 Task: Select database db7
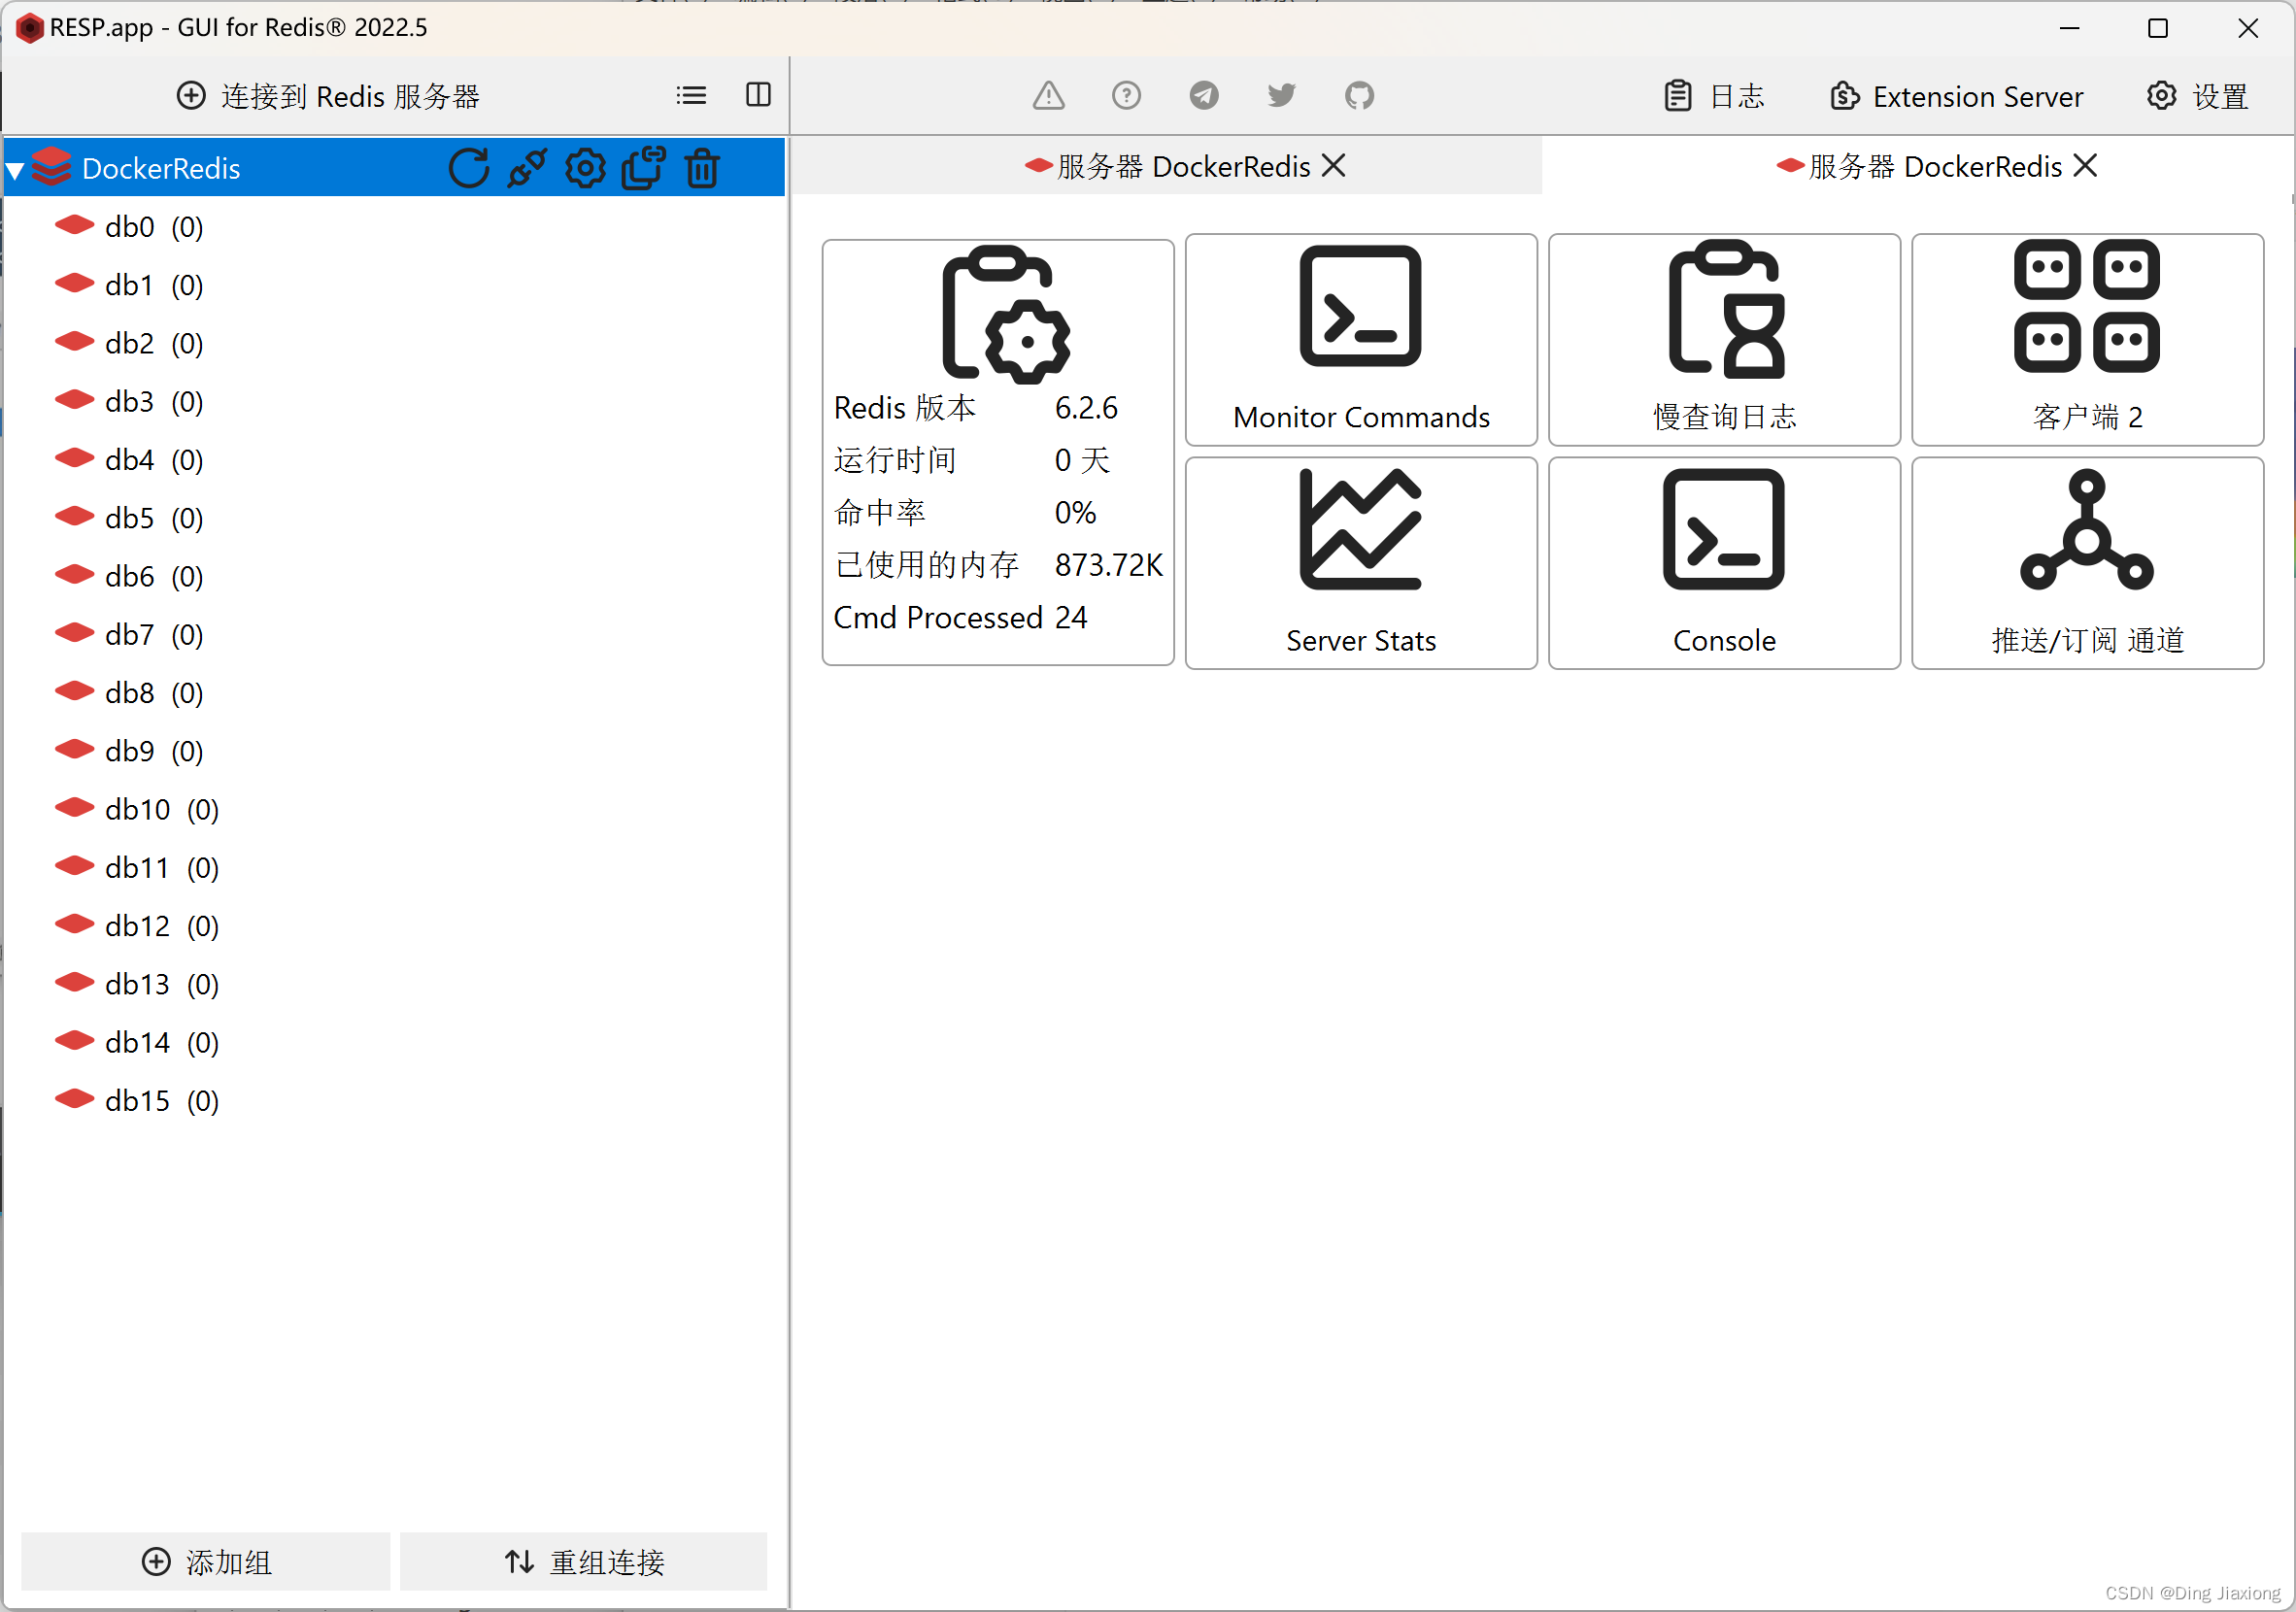(394, 634)
